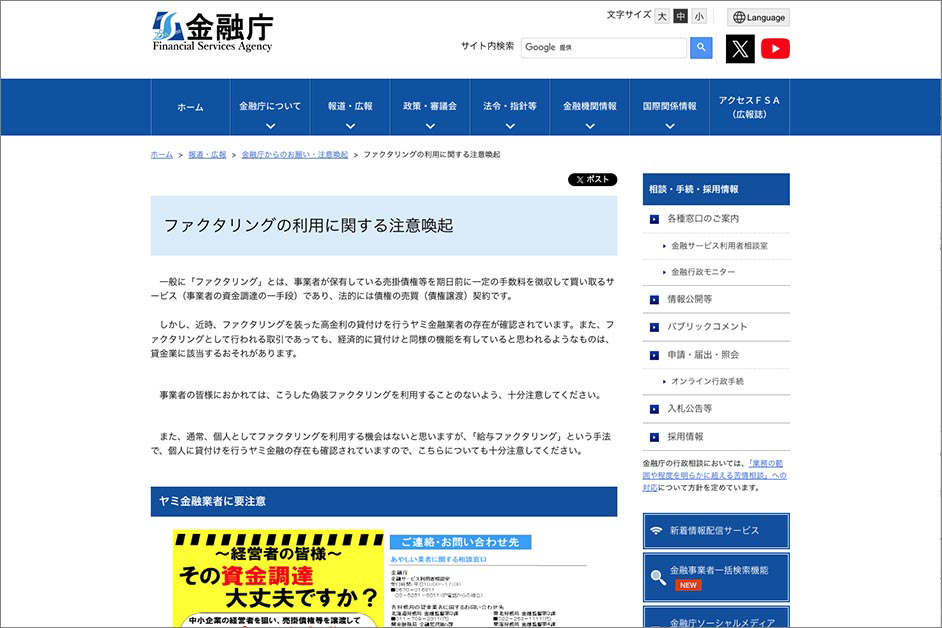Viewport: 942px width, 628px height.
Task: Set text size to 小
Action: (x=698, y=16)
